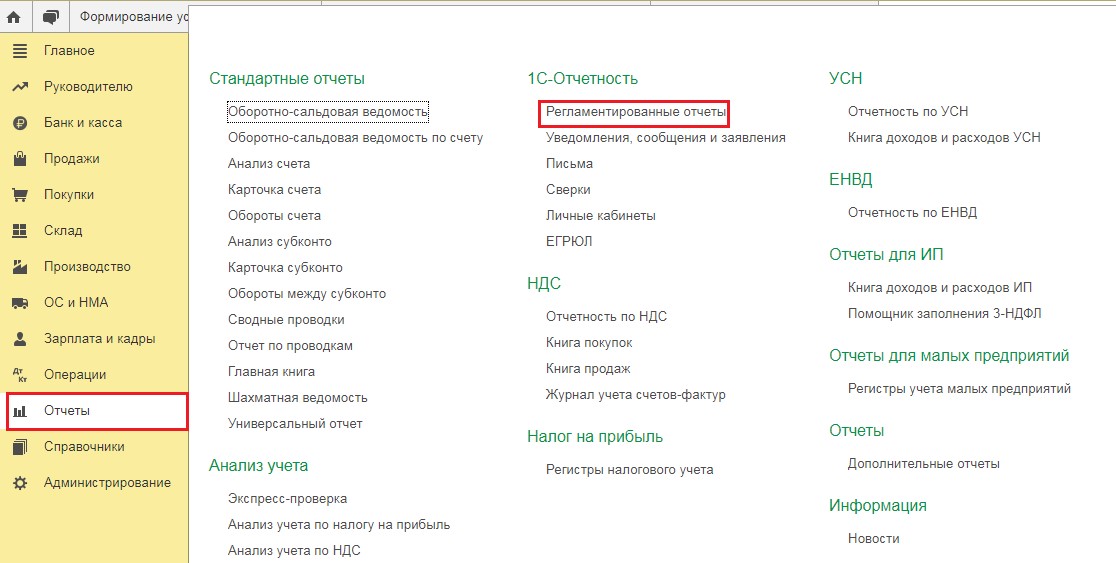1116x563 pixels.
Task: Click the Справочники books icon
Action: [20, 447]
